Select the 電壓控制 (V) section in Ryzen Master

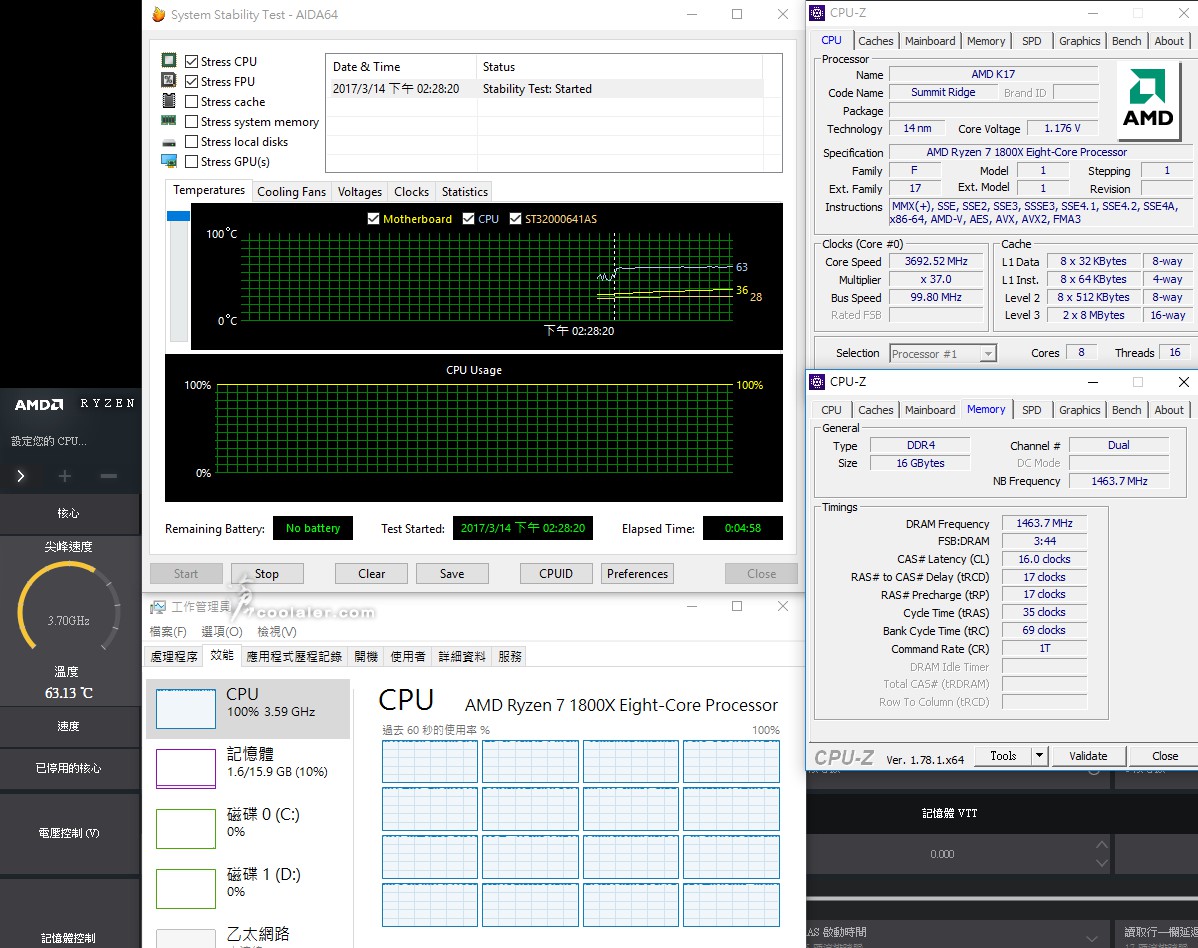tap(70, 833)
